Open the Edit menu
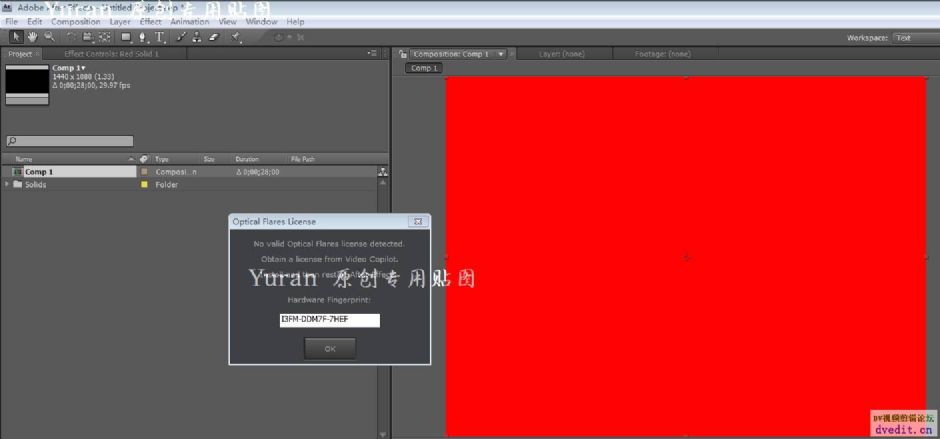Screen dimensions: 940x439 tap(35, 22)
